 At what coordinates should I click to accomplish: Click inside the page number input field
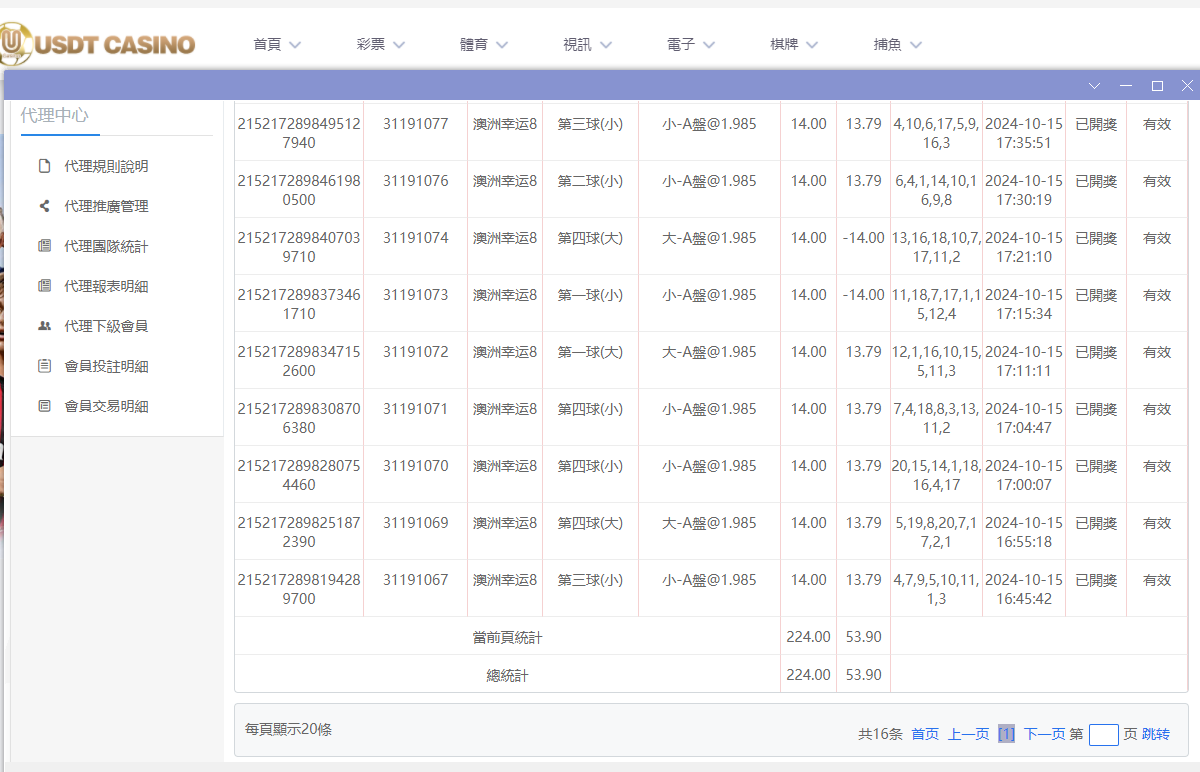pyautogui.click(x=1103, y=734)
